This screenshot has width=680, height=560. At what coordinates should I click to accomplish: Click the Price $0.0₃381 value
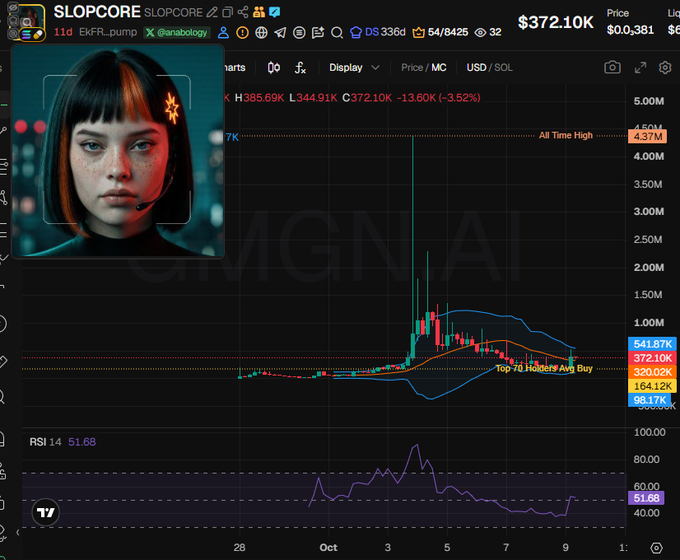coord(630,29)
